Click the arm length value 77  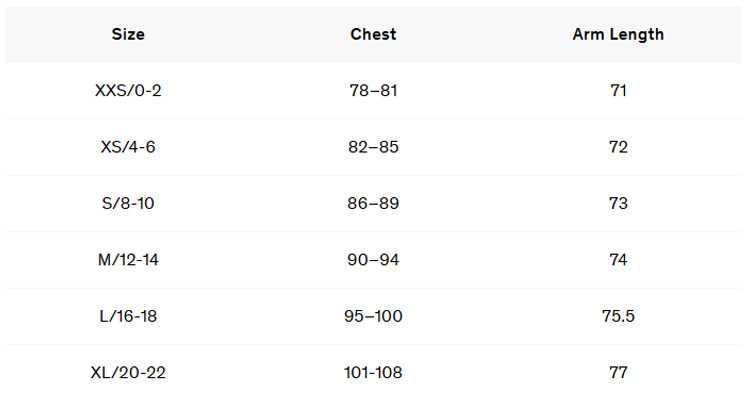[x=618, y=373]
